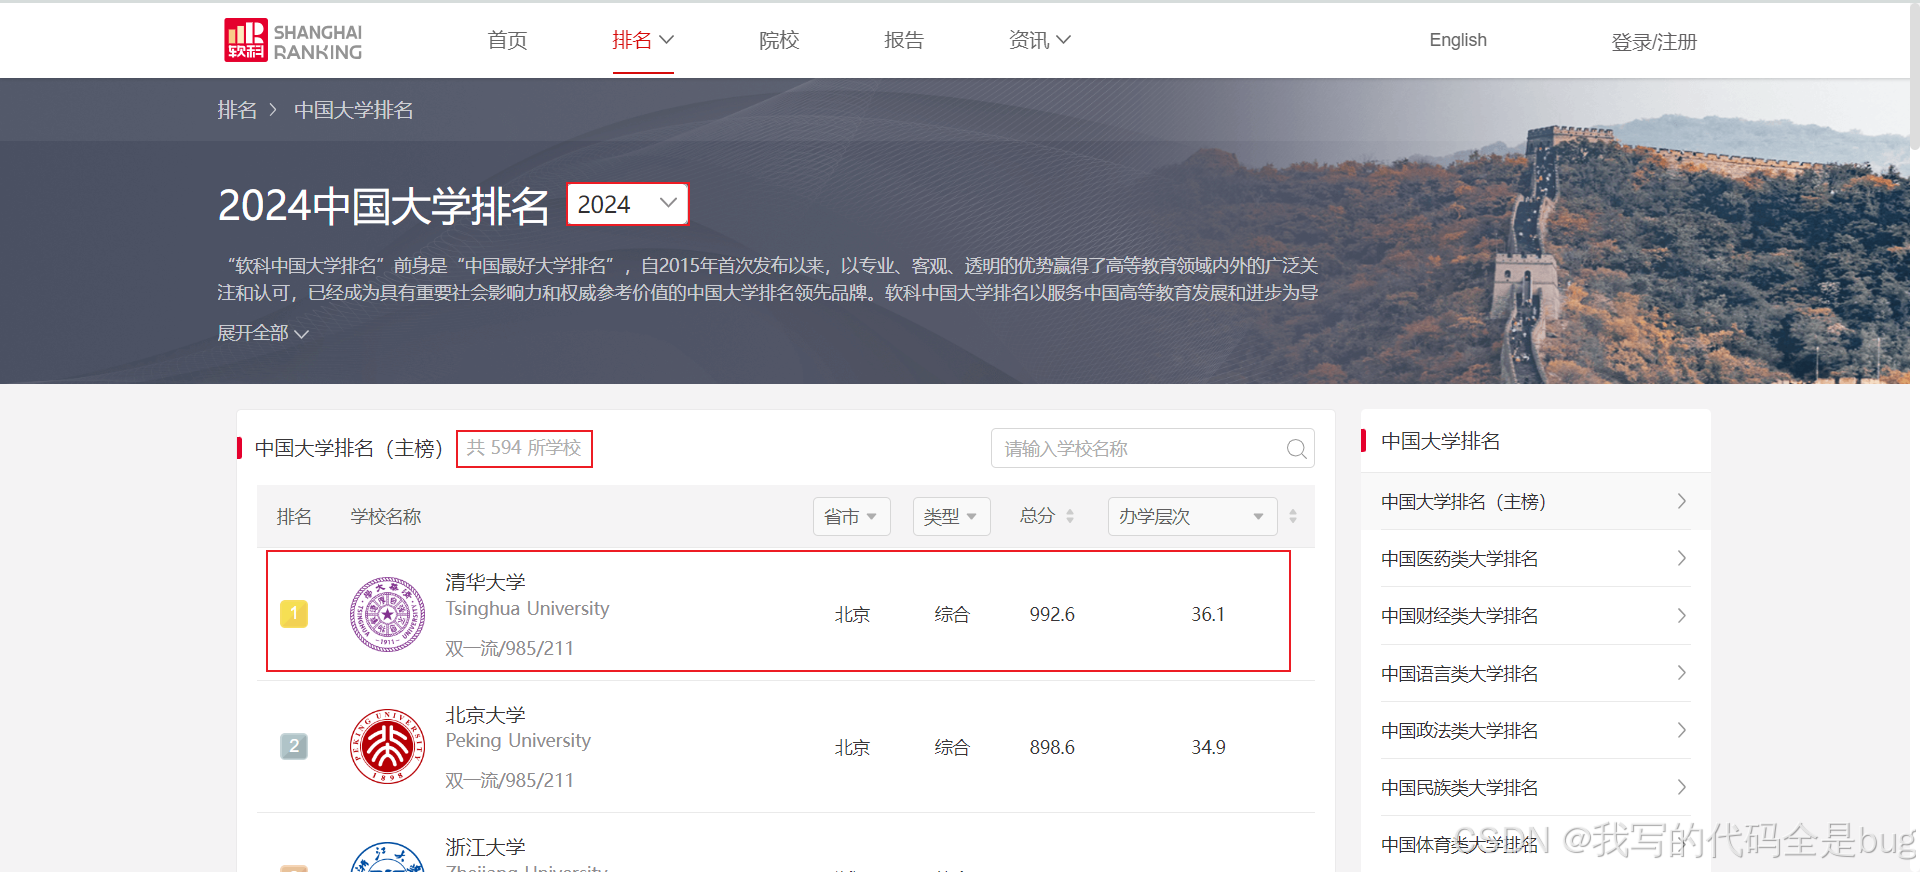Open the 类型 filter dropdown
Image resolution: width=1920 pixels, height=872 pixels.
[951, 516]
